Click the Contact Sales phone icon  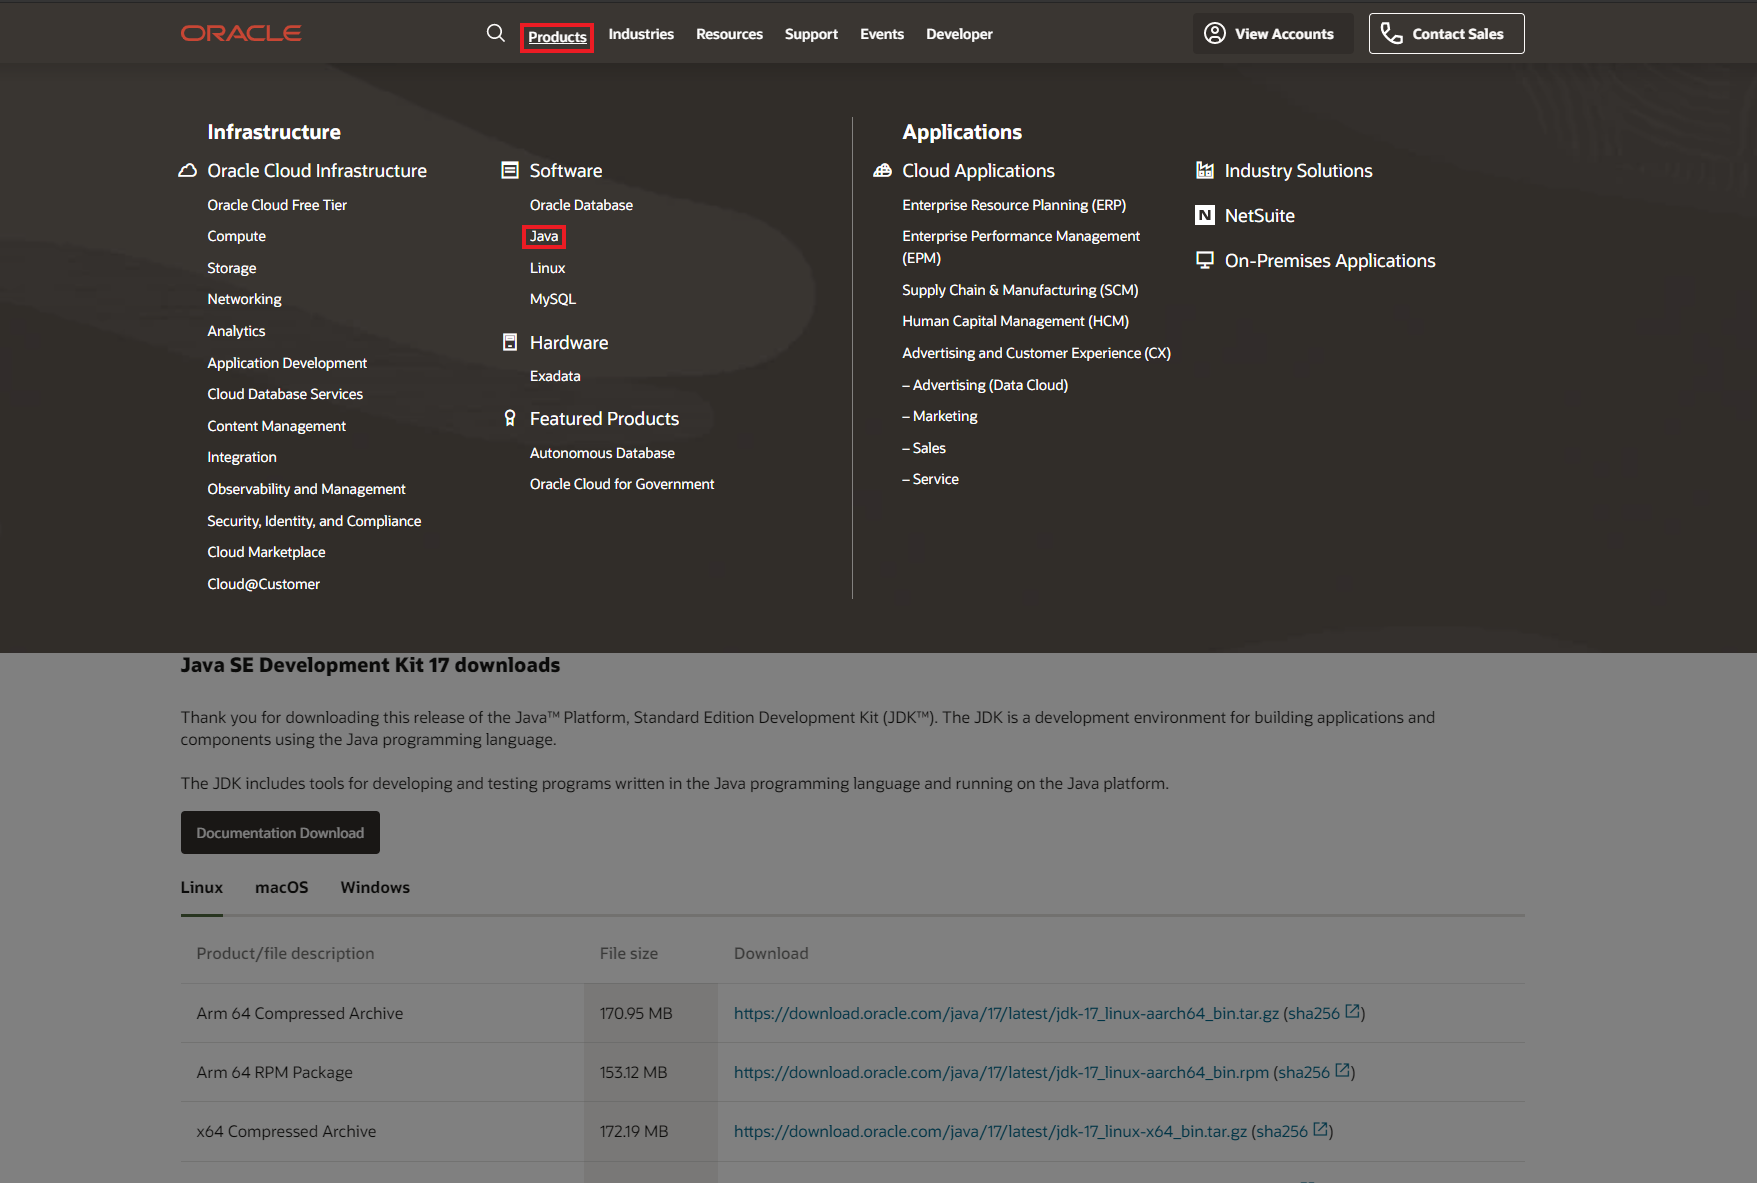click(1391, 33)
